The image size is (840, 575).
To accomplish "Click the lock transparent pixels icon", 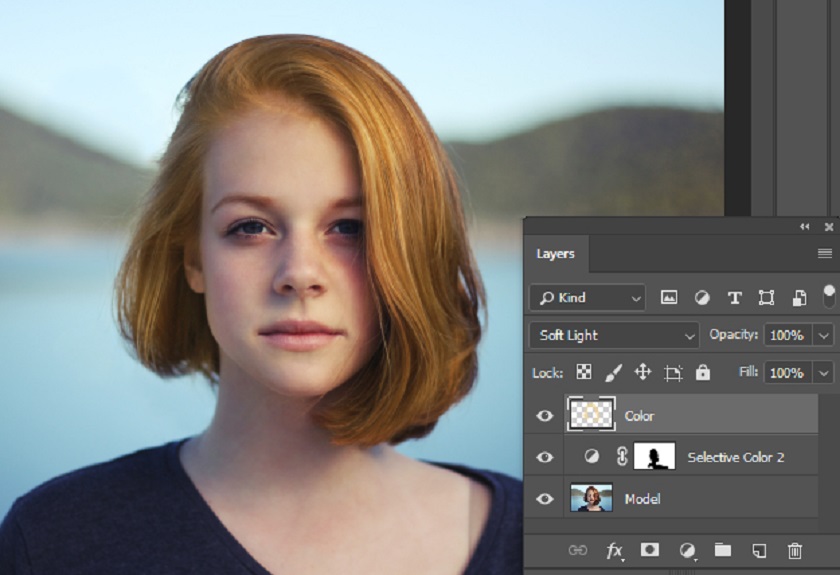I will [584, 372].
